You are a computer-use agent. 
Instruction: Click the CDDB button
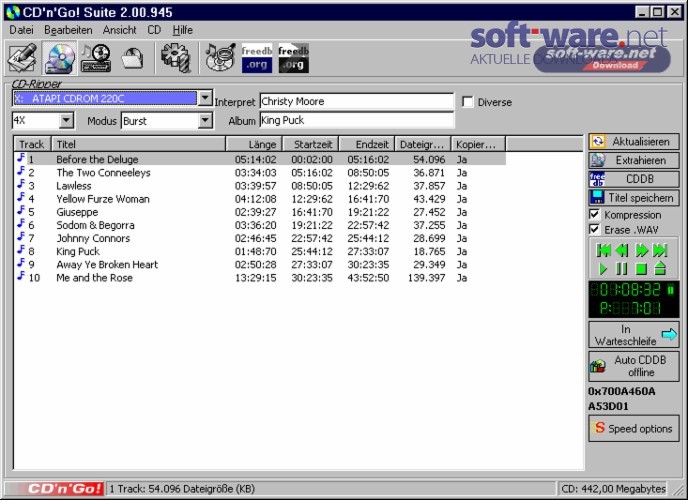click(x=634, y=179)
